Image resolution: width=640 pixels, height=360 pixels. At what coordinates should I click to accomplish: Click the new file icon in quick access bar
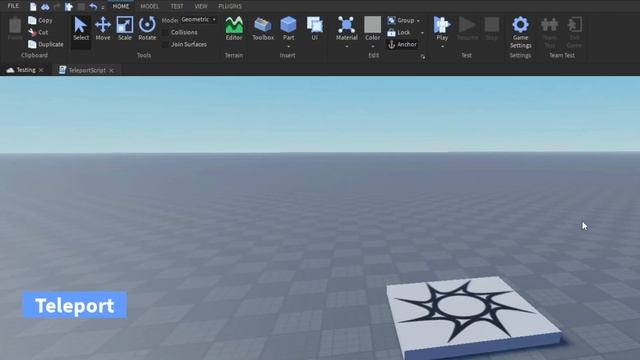(33, 7)
